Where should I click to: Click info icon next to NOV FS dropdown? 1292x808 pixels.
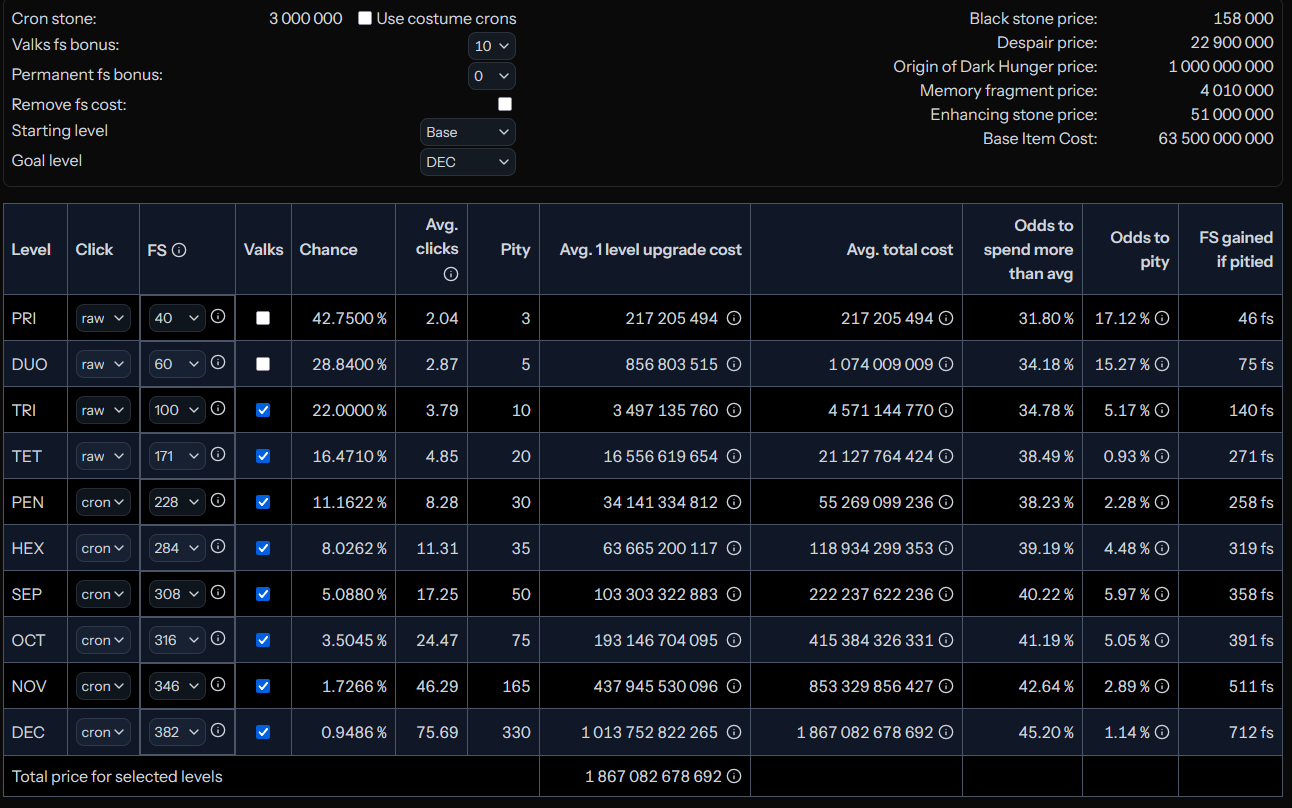[218, 685]
